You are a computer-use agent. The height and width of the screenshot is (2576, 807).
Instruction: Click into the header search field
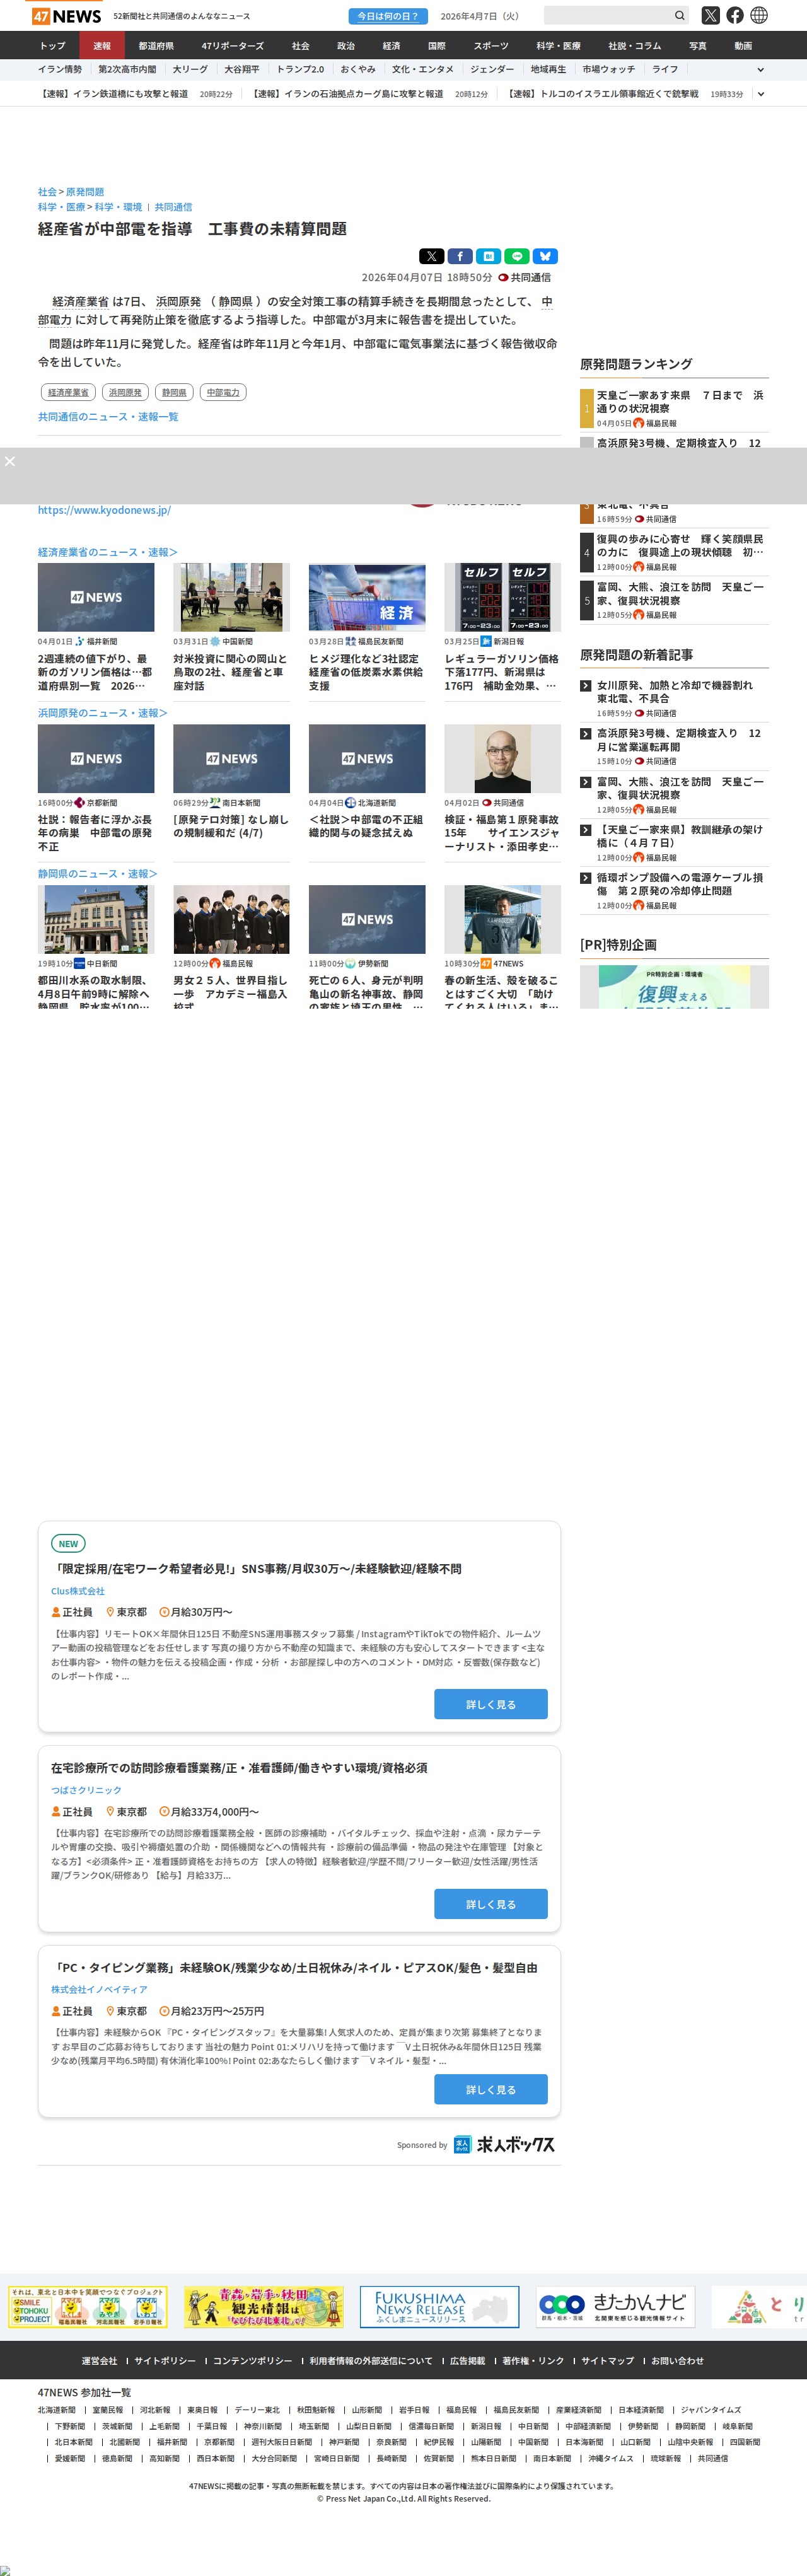point(607,16)
